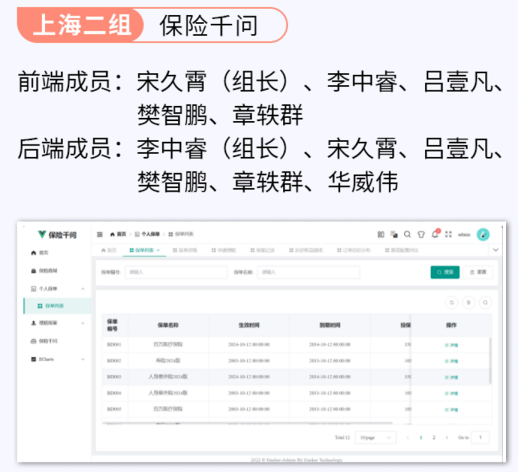
Task: Click 详情 link in BD005 row
Action: coord(451,410)
